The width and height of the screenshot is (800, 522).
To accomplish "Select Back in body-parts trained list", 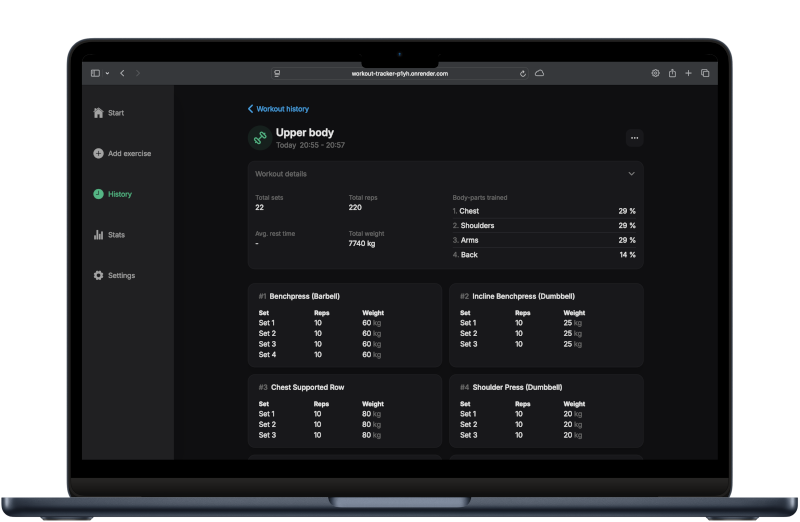I will pyautogui.click(x=544, y=255).
